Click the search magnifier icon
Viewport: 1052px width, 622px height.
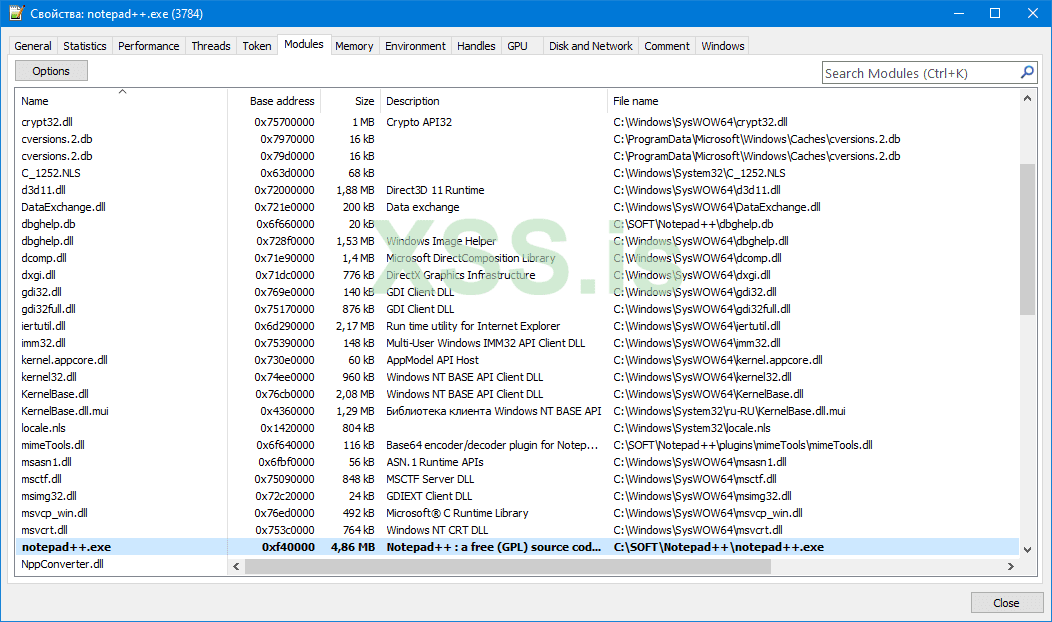coord(1027,72)
